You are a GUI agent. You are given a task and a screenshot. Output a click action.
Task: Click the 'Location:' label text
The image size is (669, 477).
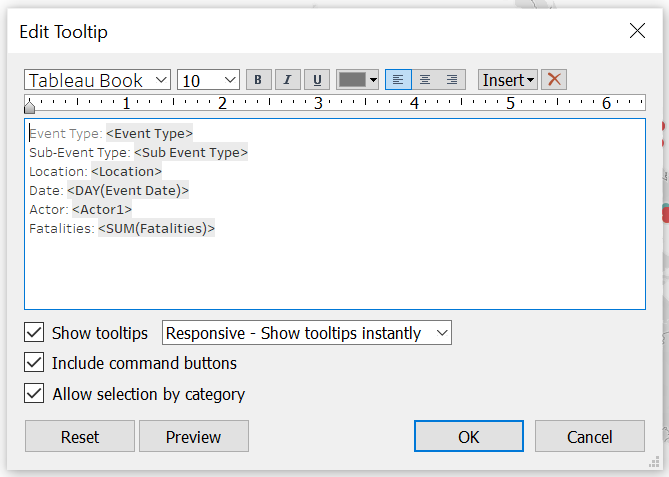coord(58,172)
